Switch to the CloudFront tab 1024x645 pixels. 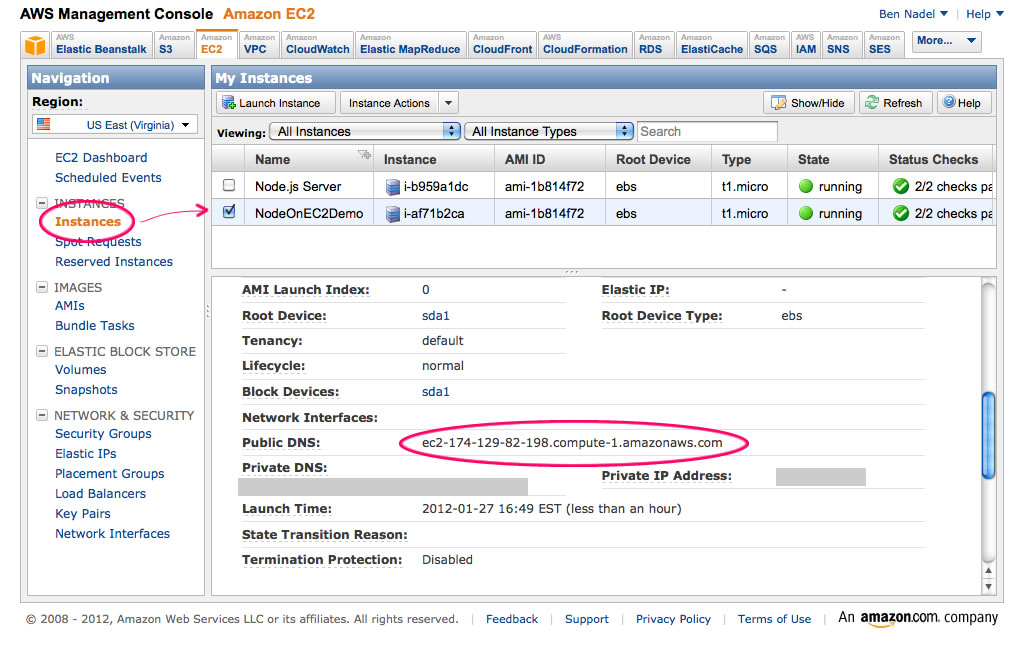point(502,44)
